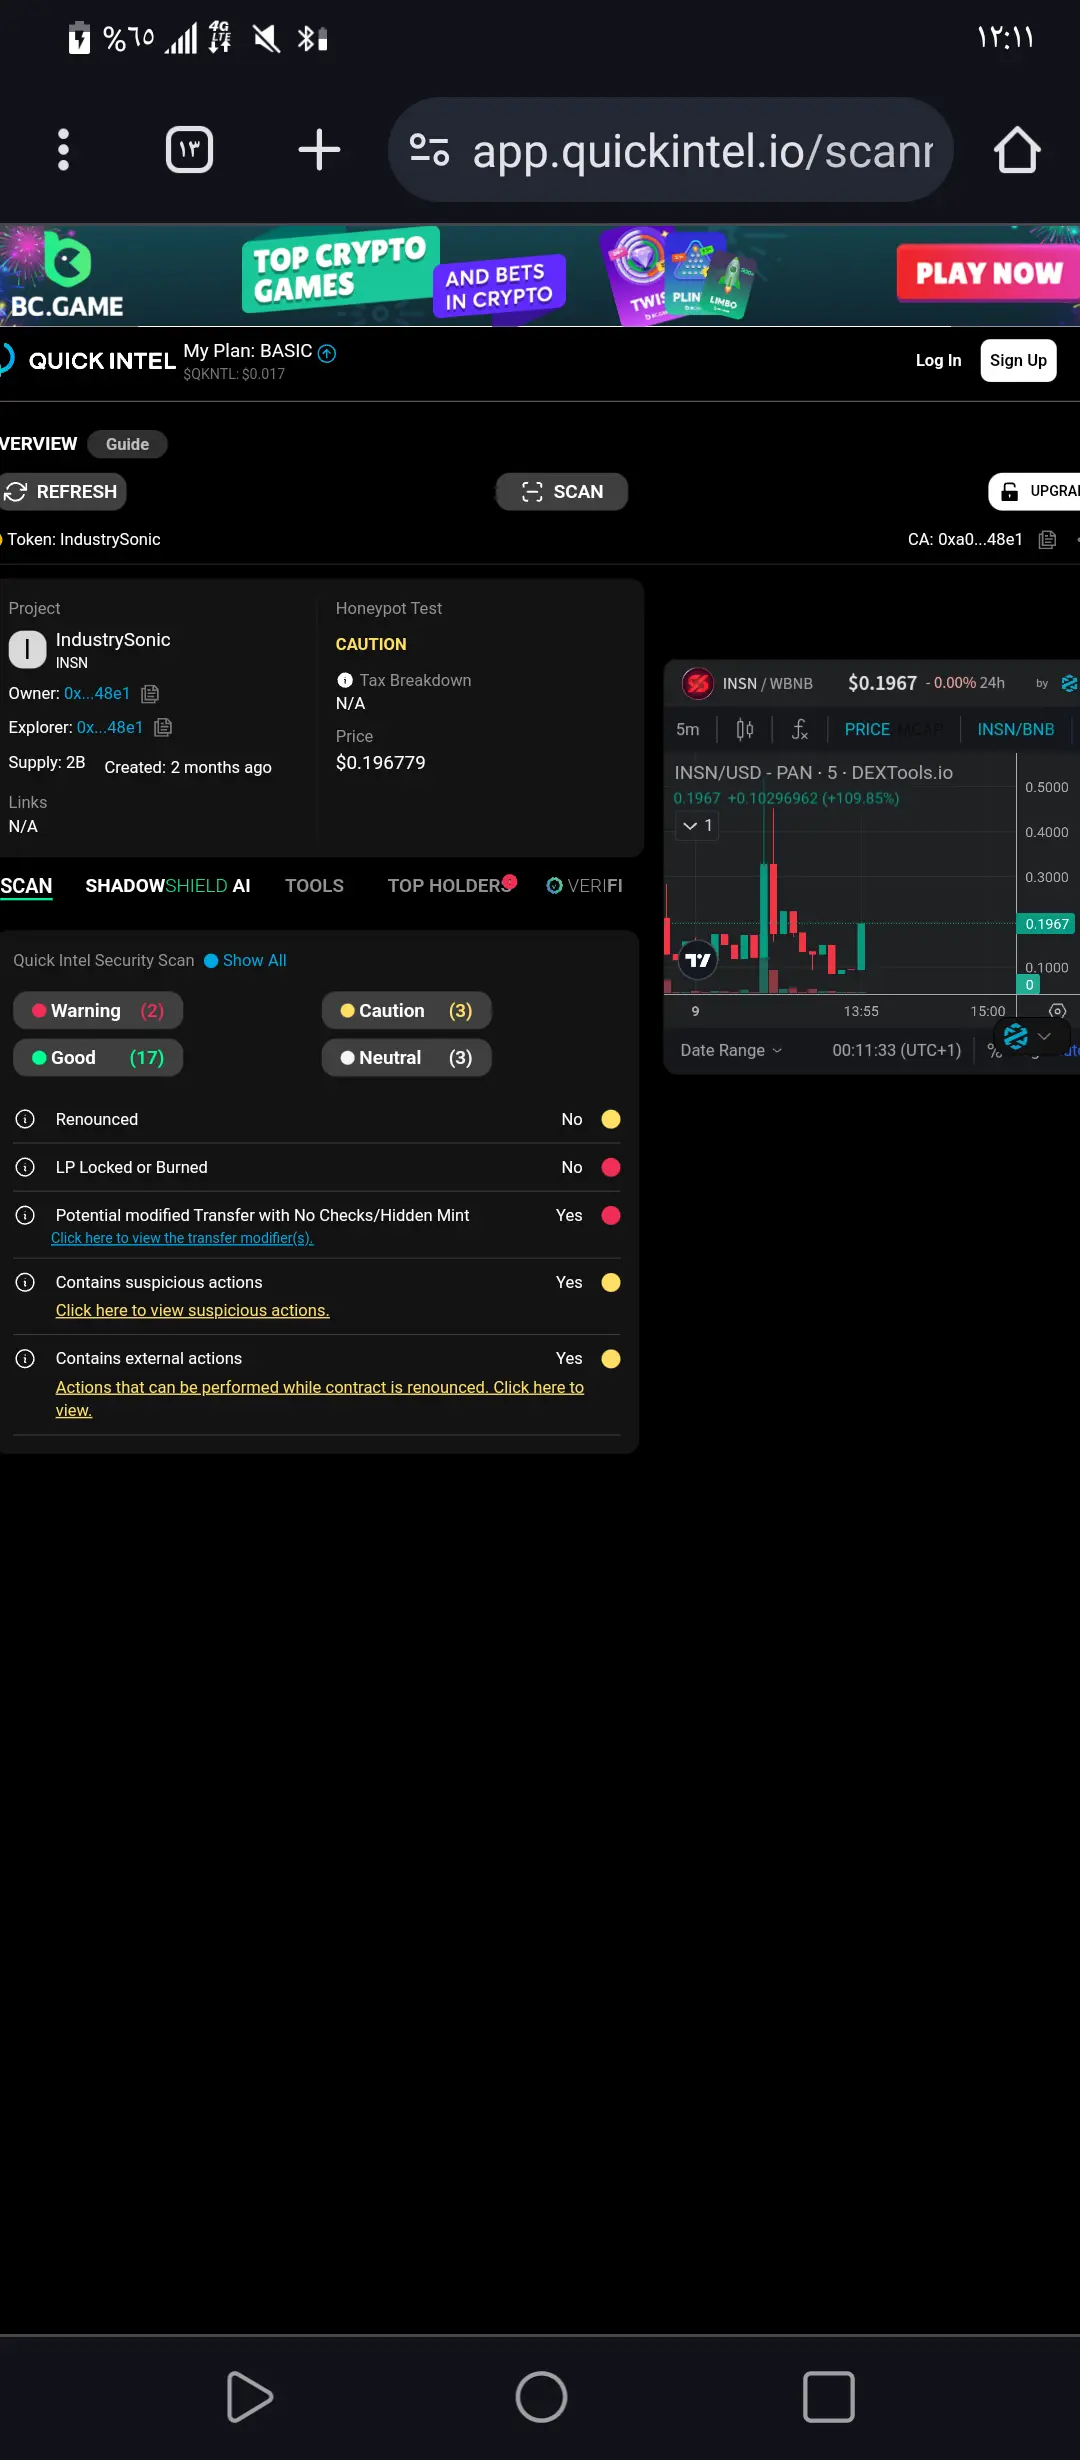Select the SCAN tab

tap(26, 886)
